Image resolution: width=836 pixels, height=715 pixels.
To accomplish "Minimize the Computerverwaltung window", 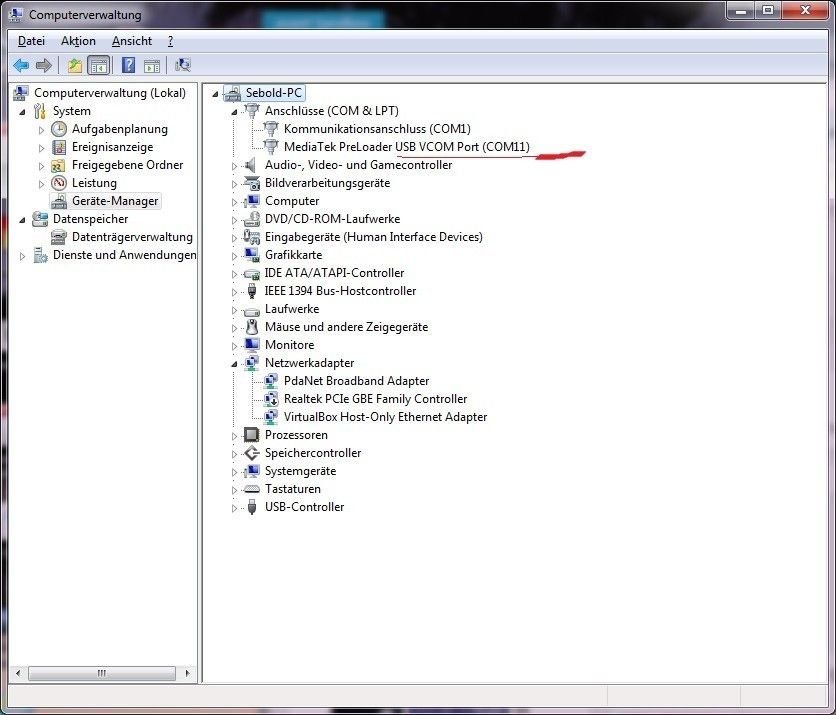I will pos(741,10).
